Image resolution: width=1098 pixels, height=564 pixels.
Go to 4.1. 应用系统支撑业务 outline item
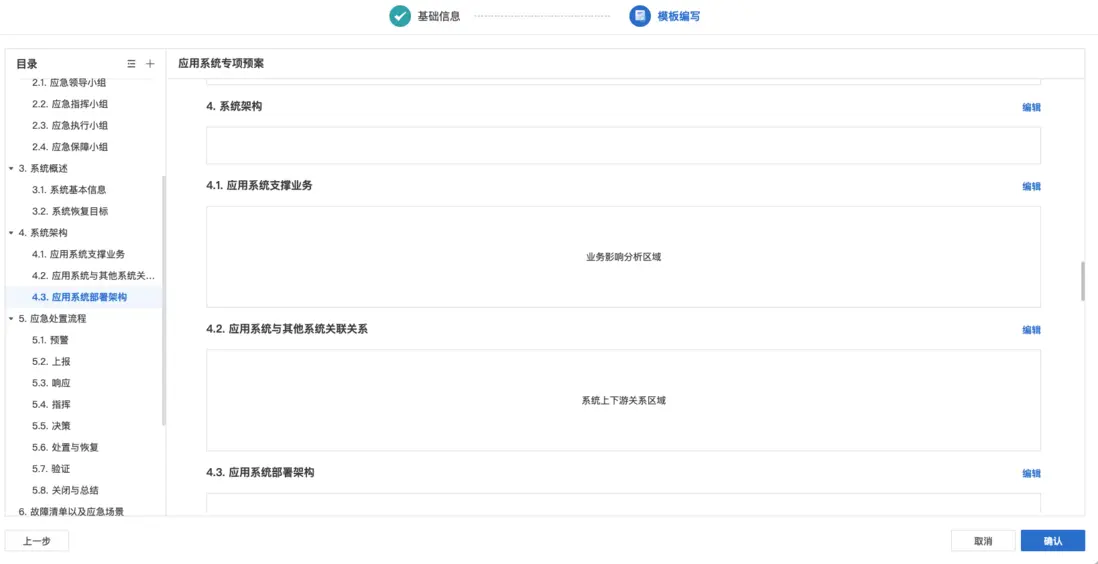(x=78, y=254)
